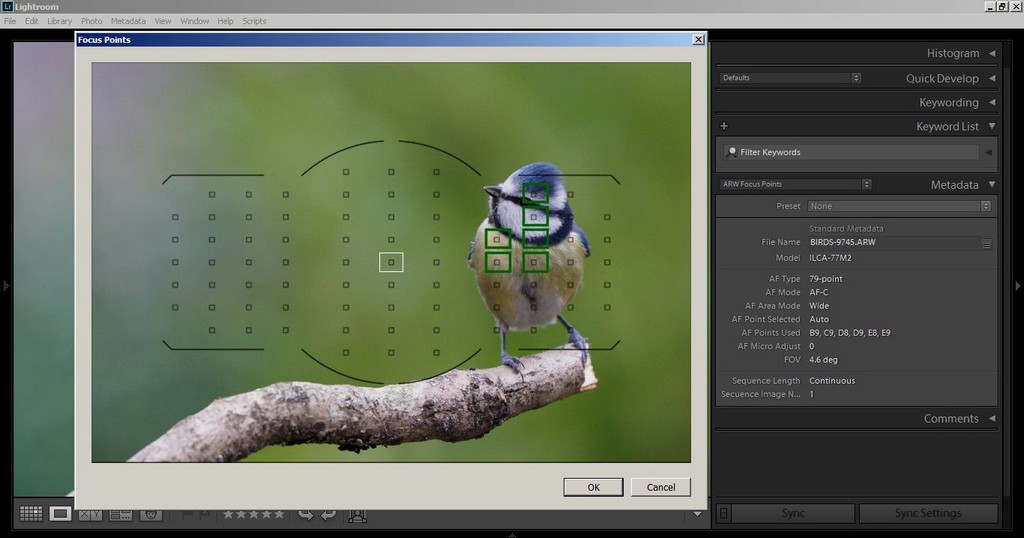The height and width of the screenshot is (538, 1024).
Task: Open the ARW Focus Points metadata dropdown
Action: click(795, 184)
